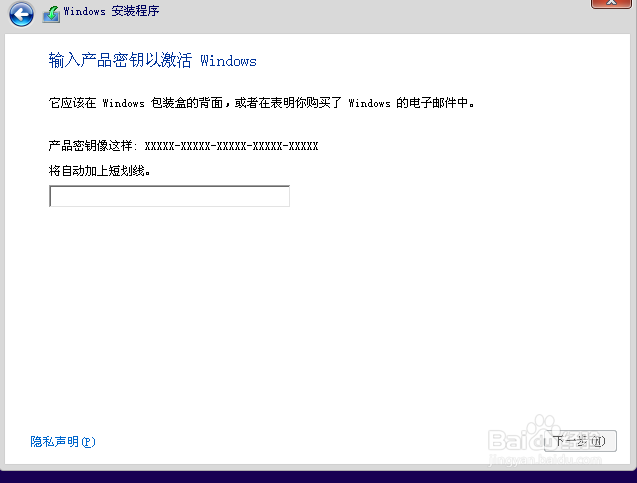Click the Windows 安装程序 title text
Viewport: 637px width, 483px height.
pos(111,11)
